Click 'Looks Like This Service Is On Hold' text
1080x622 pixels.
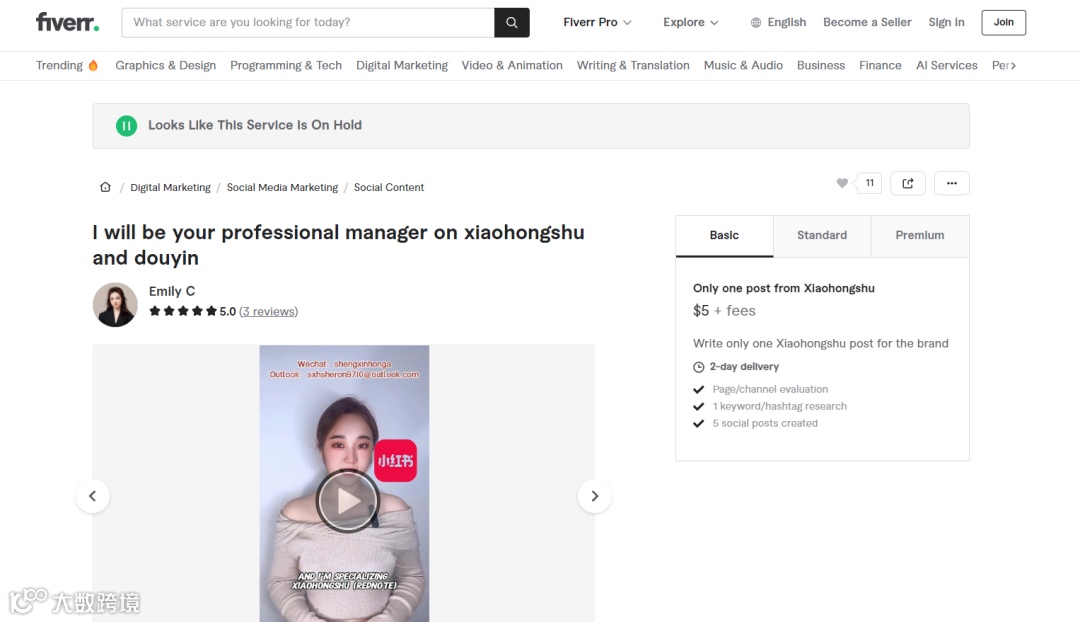[255, 125]
